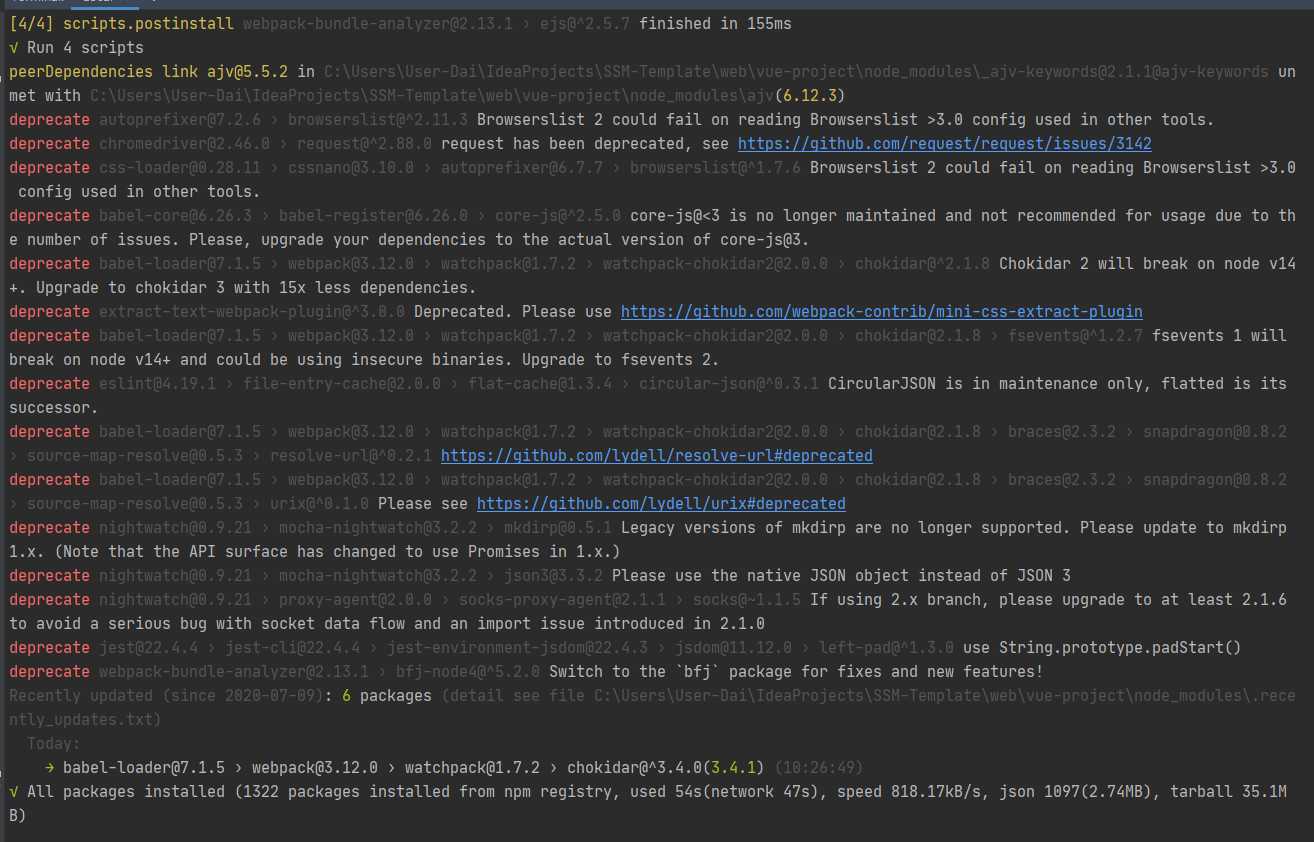Click 'bfj-node4@^5.2.0' package text

(x=468, y=672)
